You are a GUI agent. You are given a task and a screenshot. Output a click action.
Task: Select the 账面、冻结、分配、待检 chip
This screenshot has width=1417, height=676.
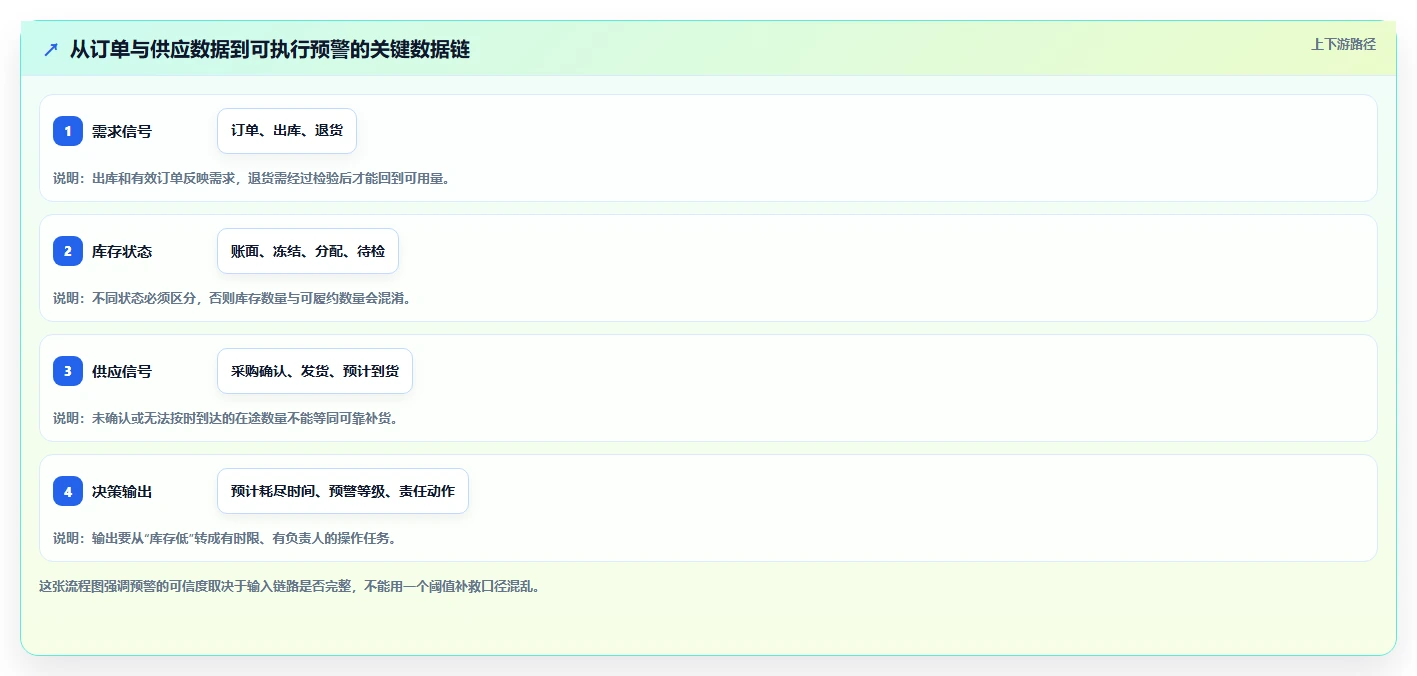[x=308, y=251]
